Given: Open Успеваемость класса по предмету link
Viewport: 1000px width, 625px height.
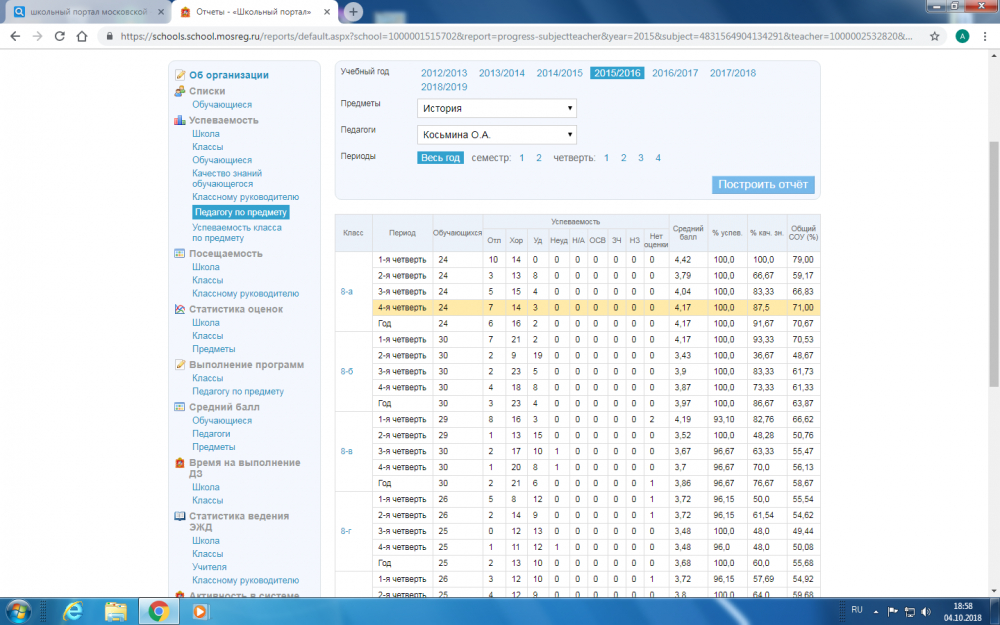Looking at the screenshot, I should tap(237, 232).
